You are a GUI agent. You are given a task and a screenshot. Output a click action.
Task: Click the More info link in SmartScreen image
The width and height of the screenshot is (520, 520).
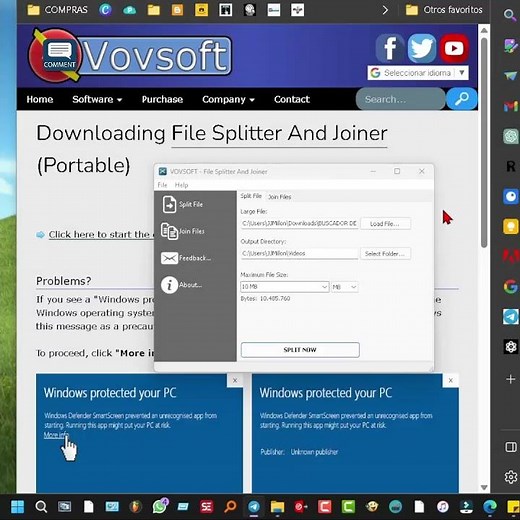point(56,435)
